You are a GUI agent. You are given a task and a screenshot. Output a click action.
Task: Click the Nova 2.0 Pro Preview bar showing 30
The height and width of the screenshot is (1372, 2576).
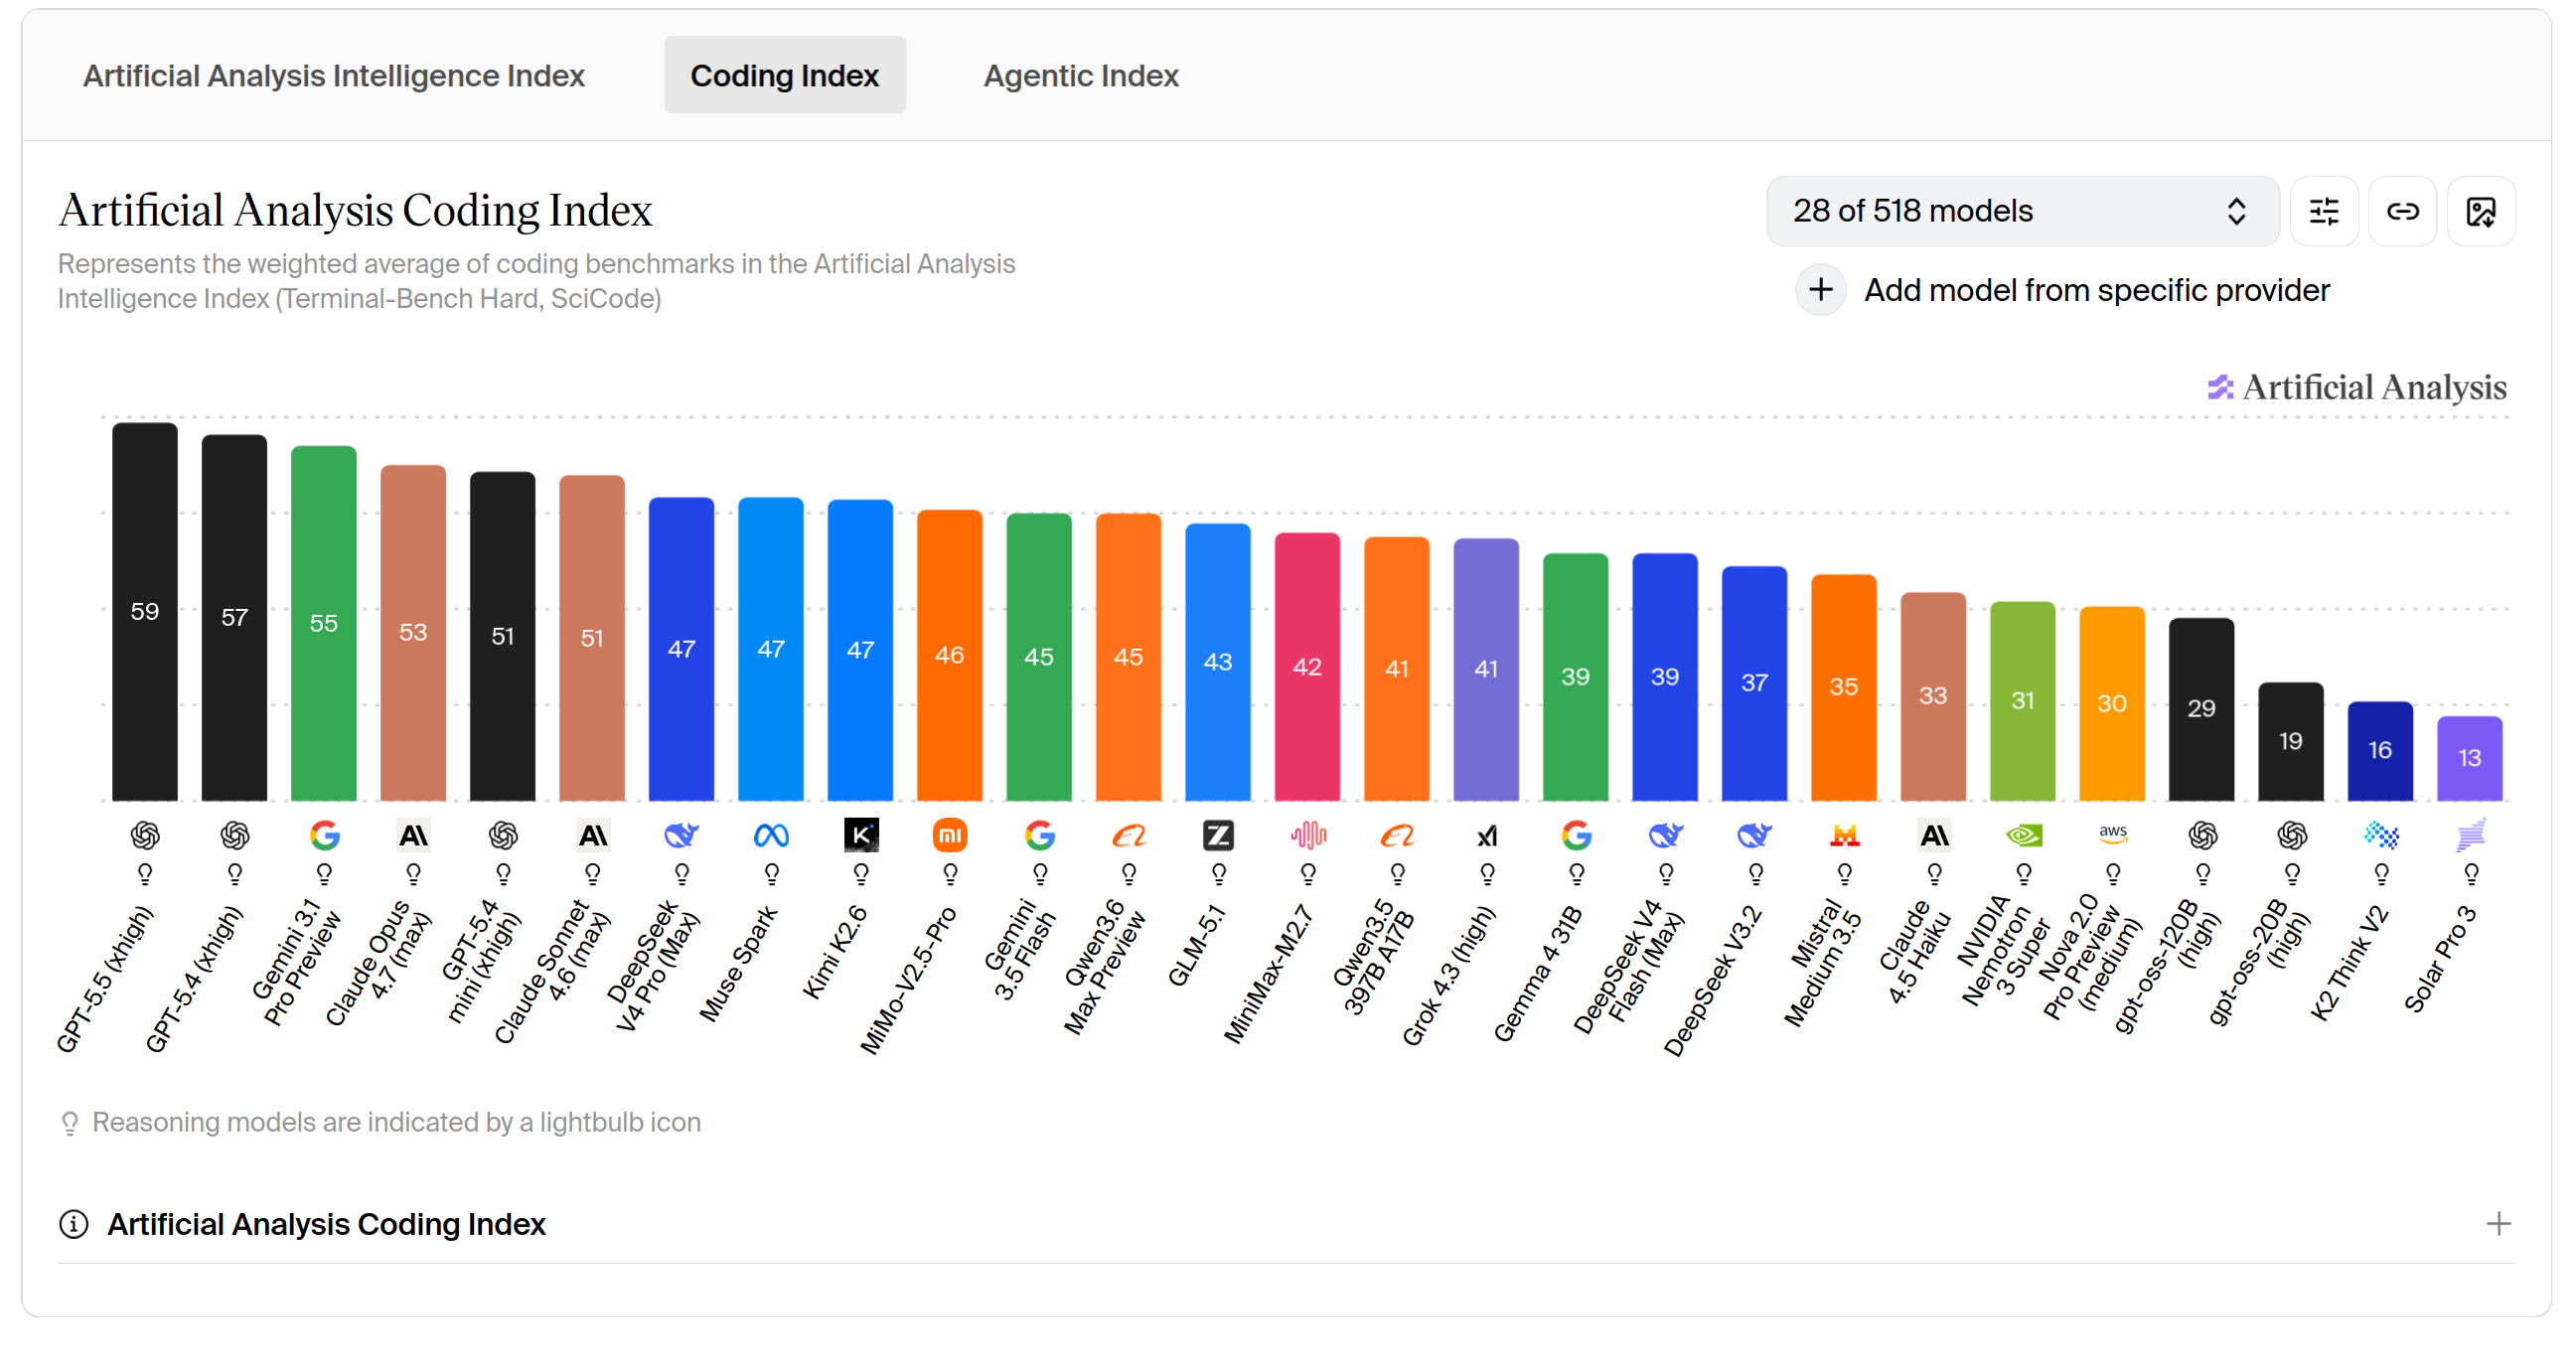(x=2112, y=704)
